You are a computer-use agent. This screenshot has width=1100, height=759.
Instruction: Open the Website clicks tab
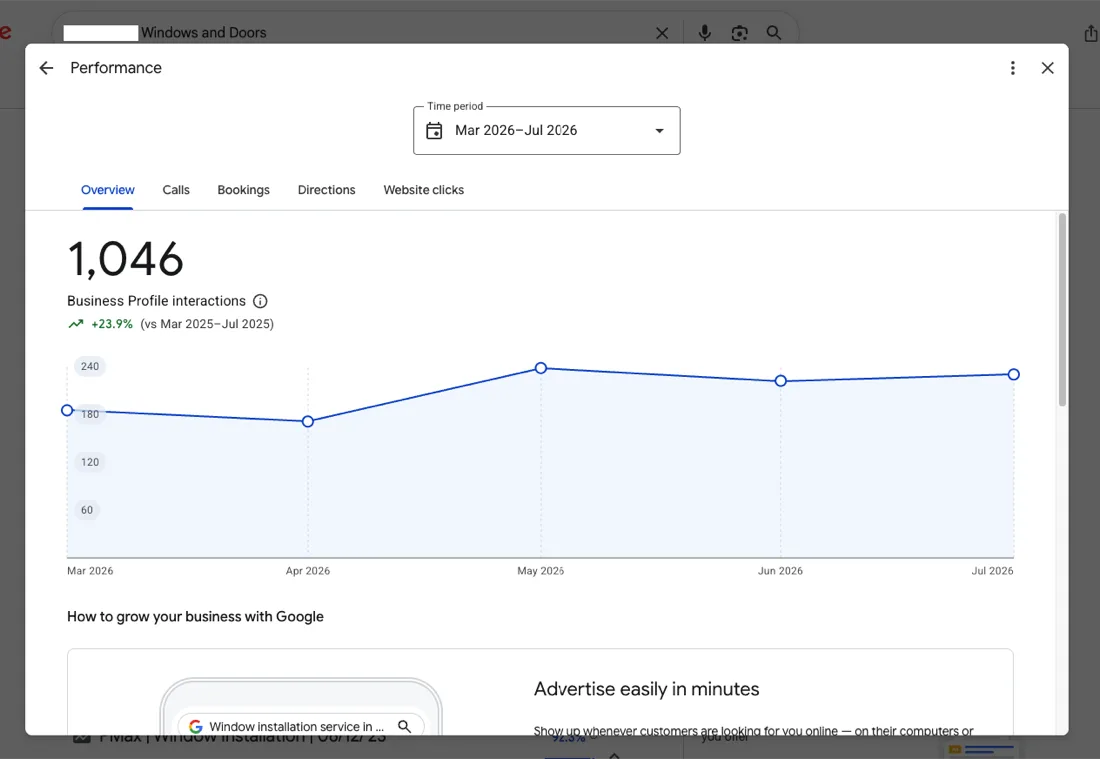coord(424,190)
